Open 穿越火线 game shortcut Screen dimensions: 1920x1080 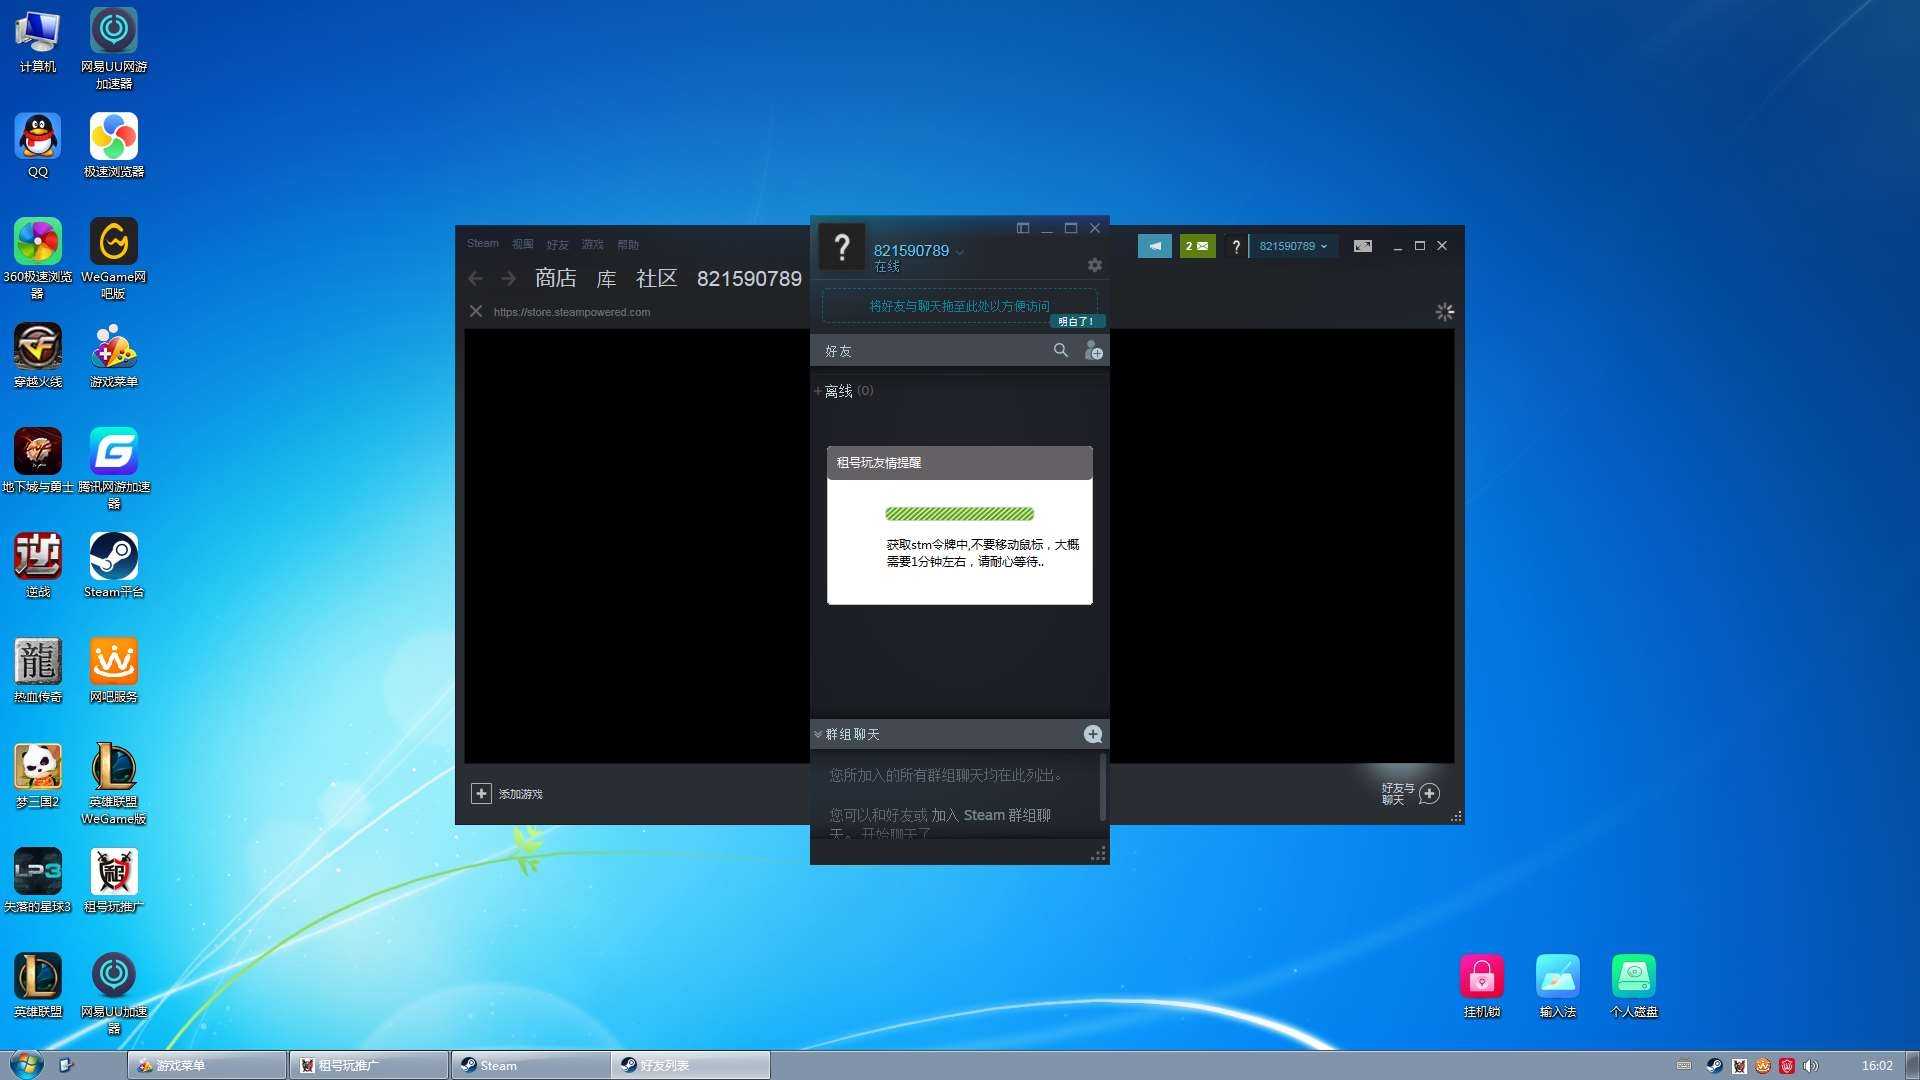pos(38,356)
